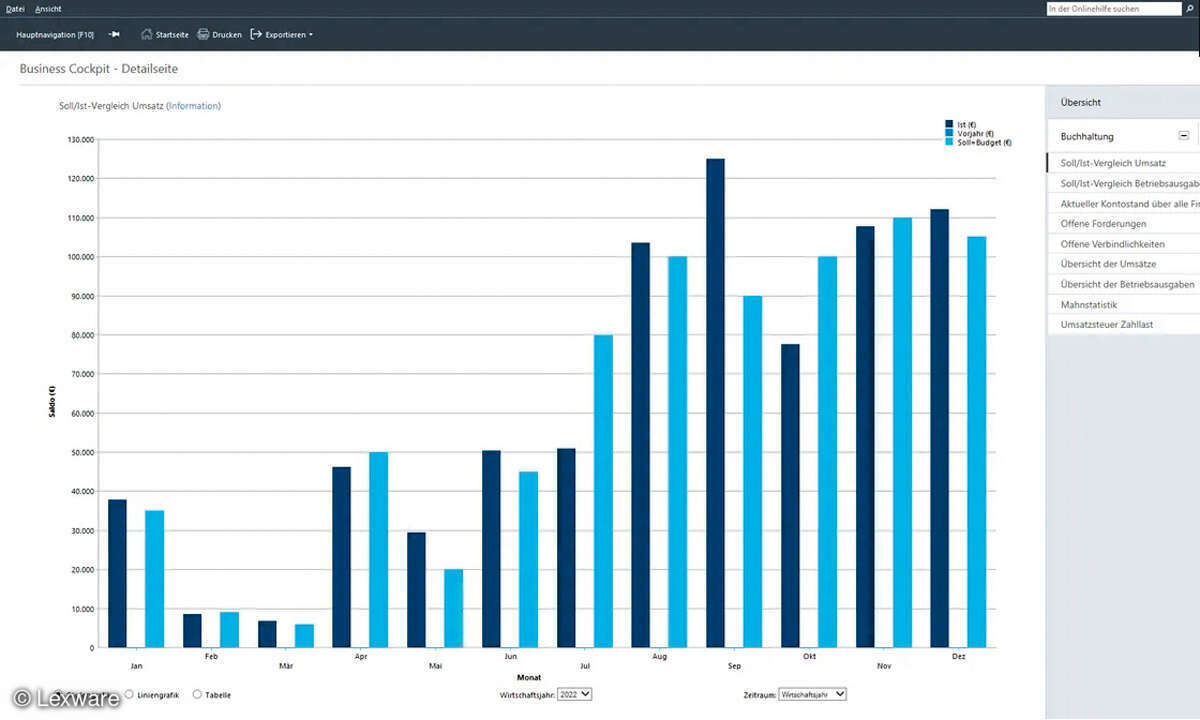Click the Drucken printer icon
1200x720 pixels.
pyautogui.click(x=203, y=34)
